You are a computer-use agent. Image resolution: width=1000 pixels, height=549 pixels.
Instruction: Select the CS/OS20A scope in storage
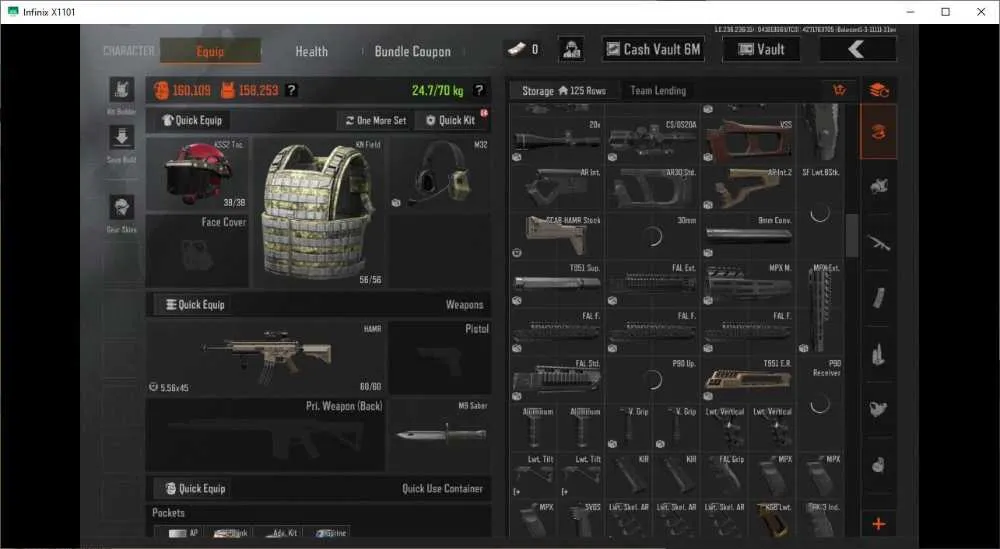tap(652, 140)
